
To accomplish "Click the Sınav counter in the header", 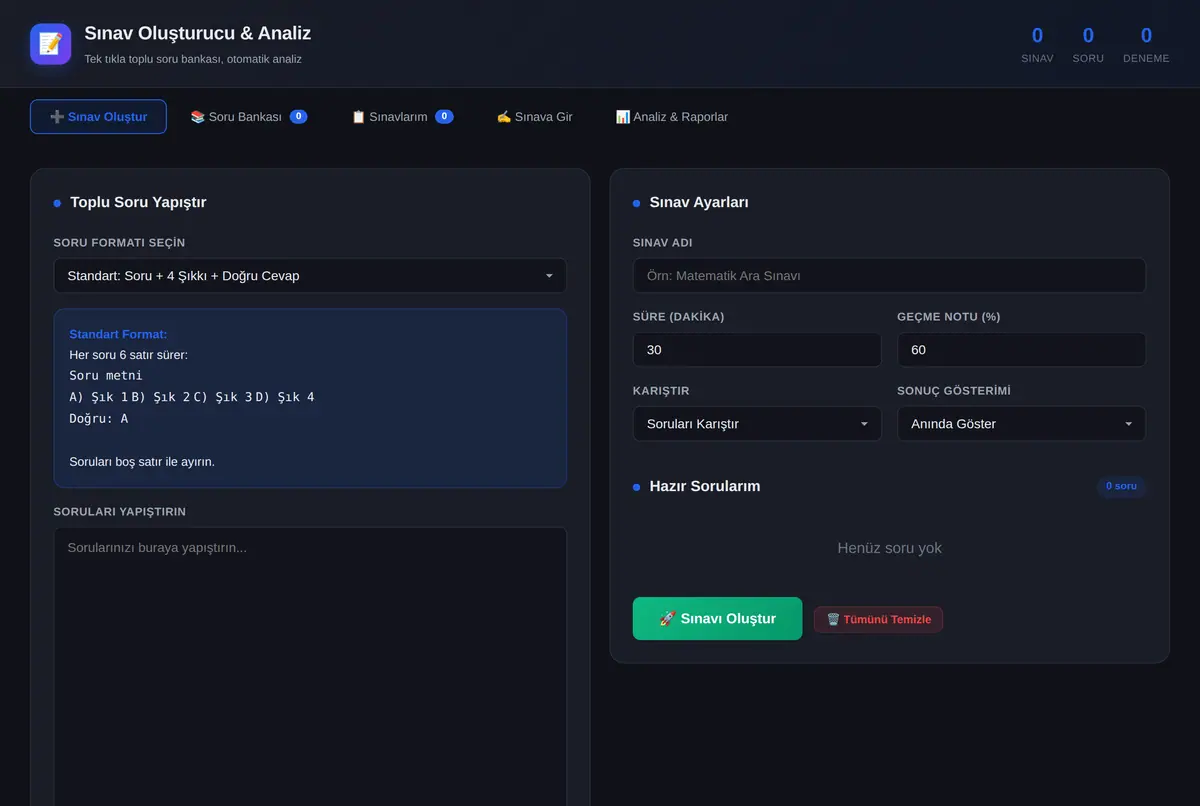I will coord(1037,45).
